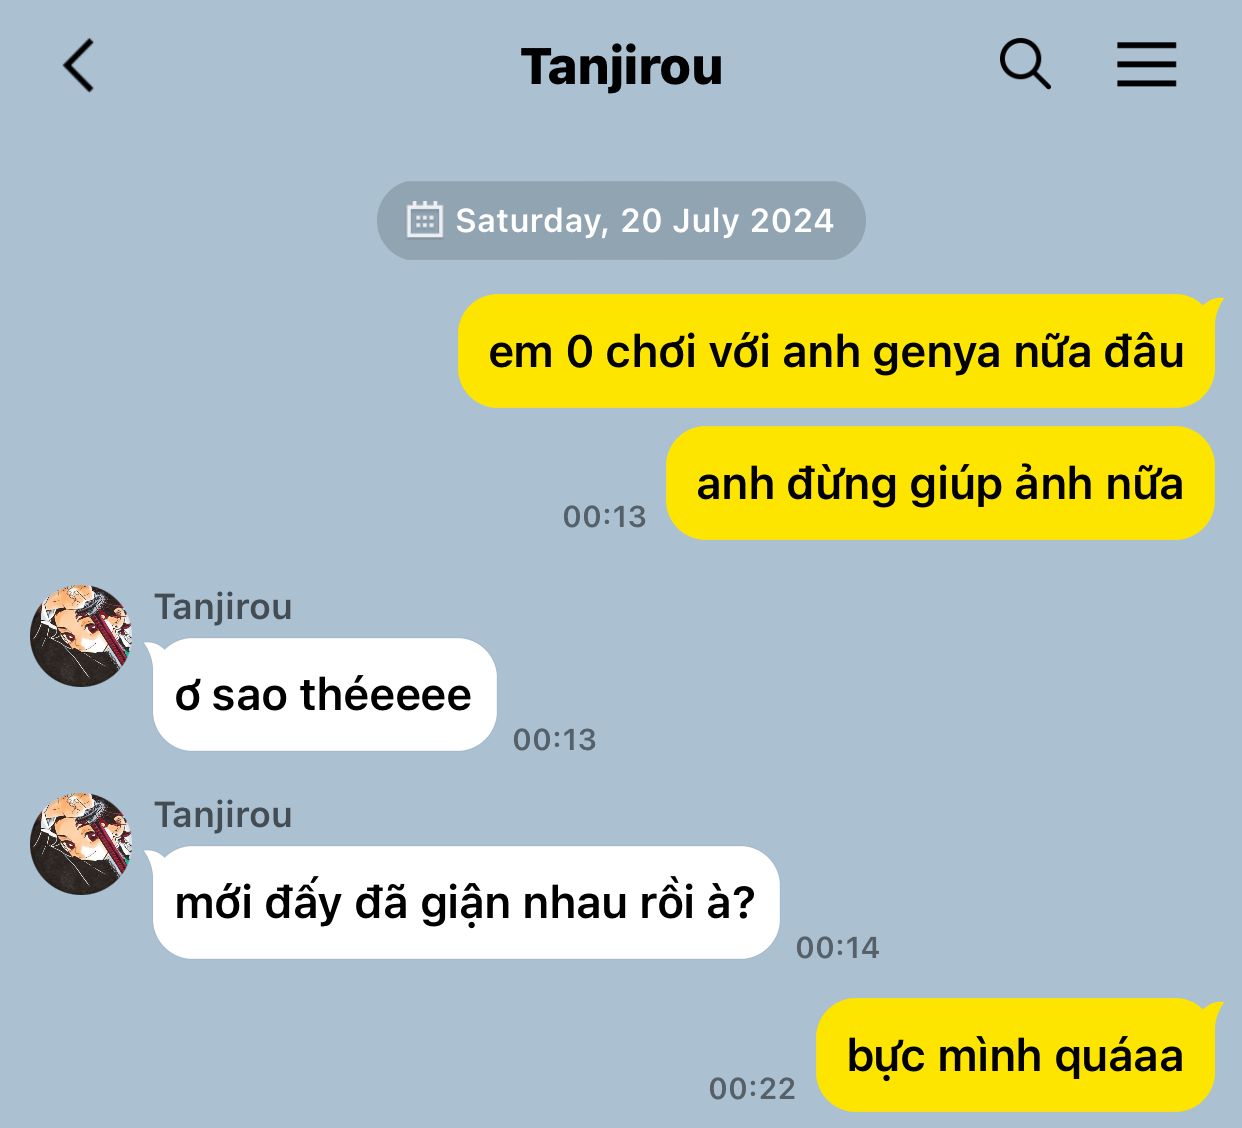Tap sender name Tanjirou above 'mới đấy' message
The width and height of the screenshot is (1242, 1128).
[x=223, y=815]
